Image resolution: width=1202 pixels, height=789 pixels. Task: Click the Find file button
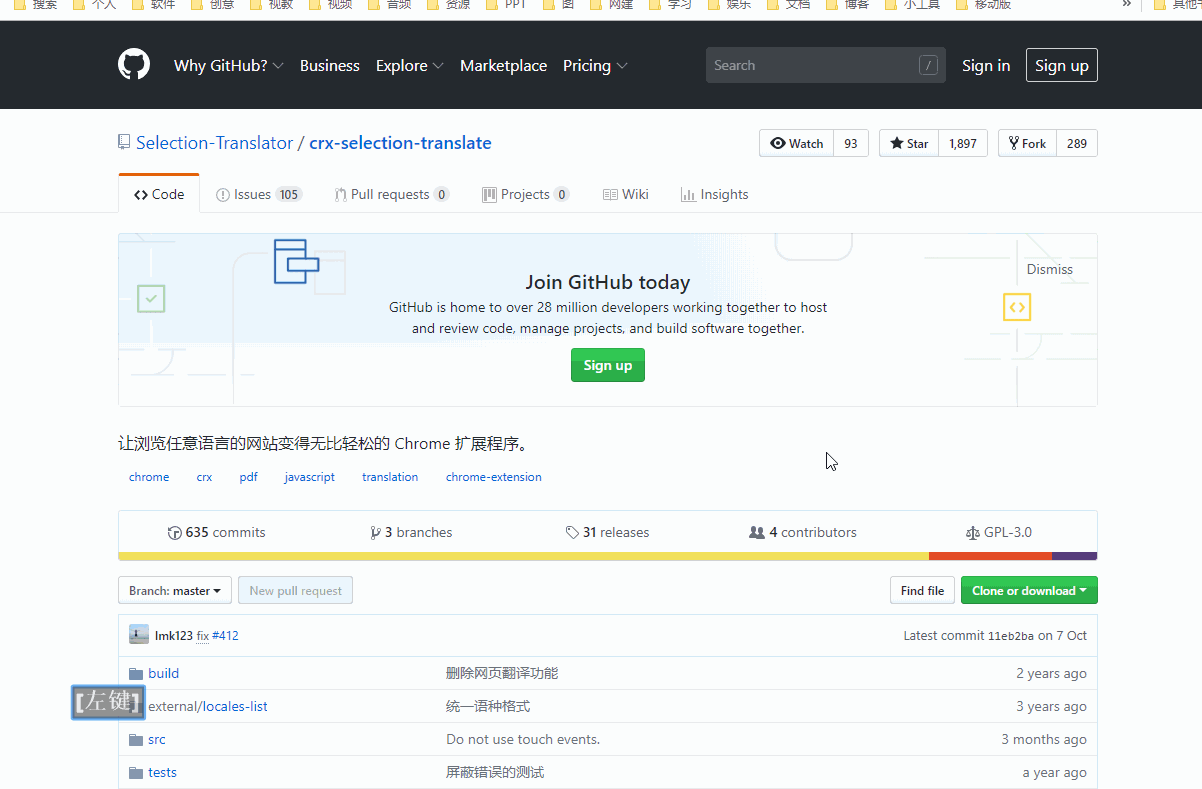(x=922, y=590)
